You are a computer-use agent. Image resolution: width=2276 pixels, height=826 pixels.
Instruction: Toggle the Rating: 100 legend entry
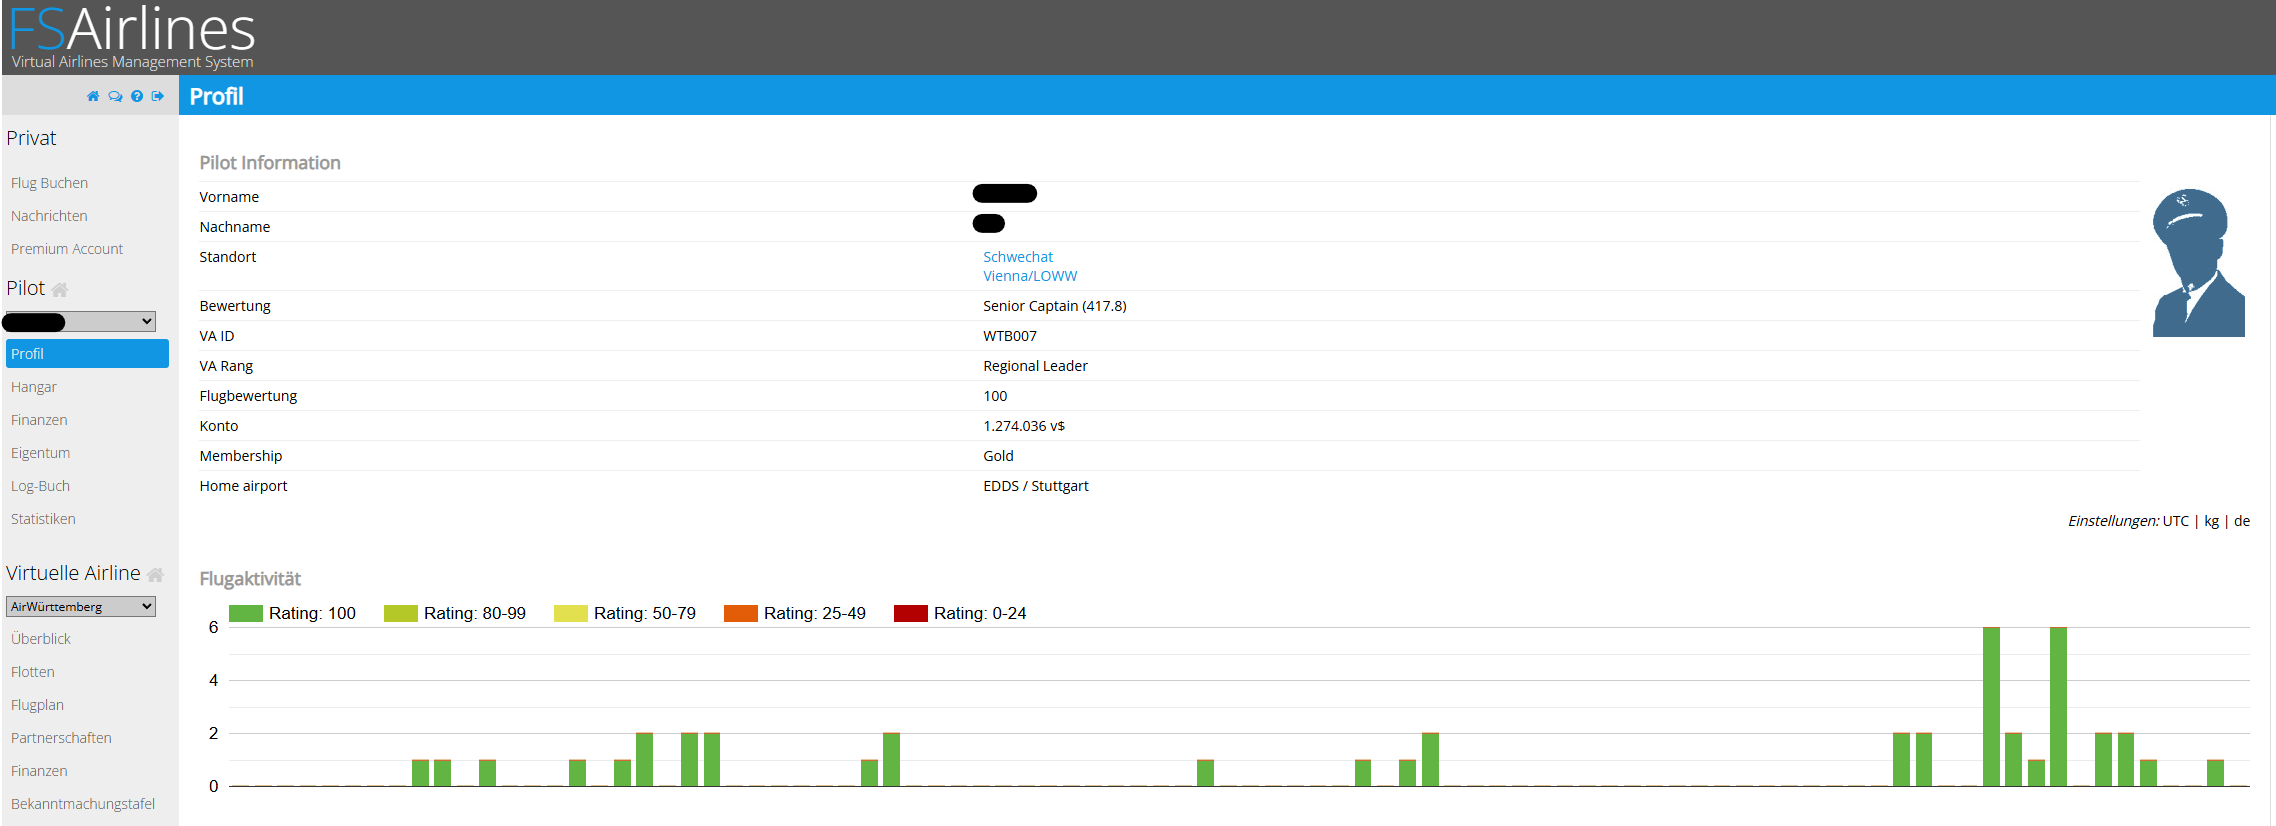[x=292, y=613]
